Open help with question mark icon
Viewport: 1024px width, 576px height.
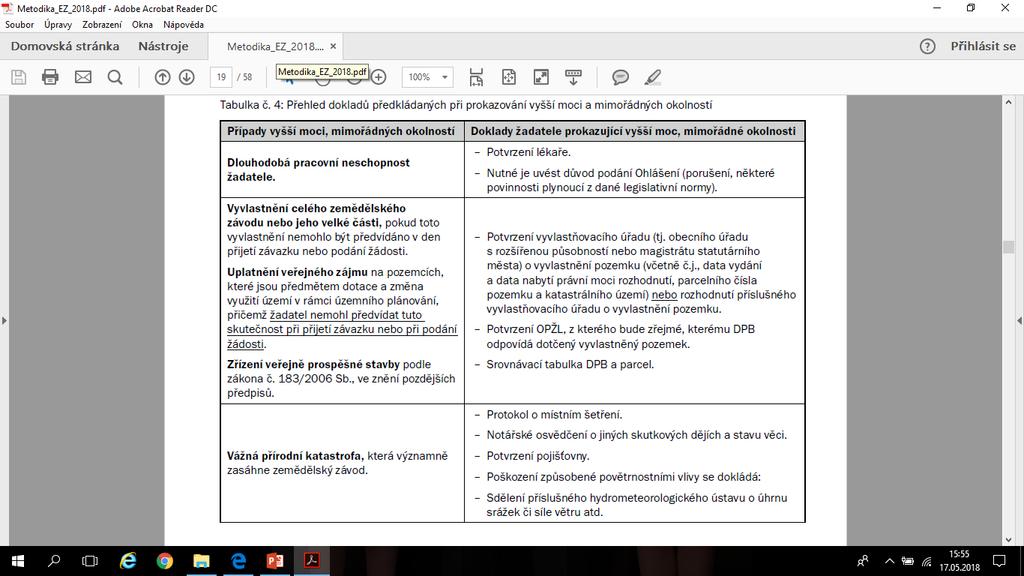tap(927, 46)
